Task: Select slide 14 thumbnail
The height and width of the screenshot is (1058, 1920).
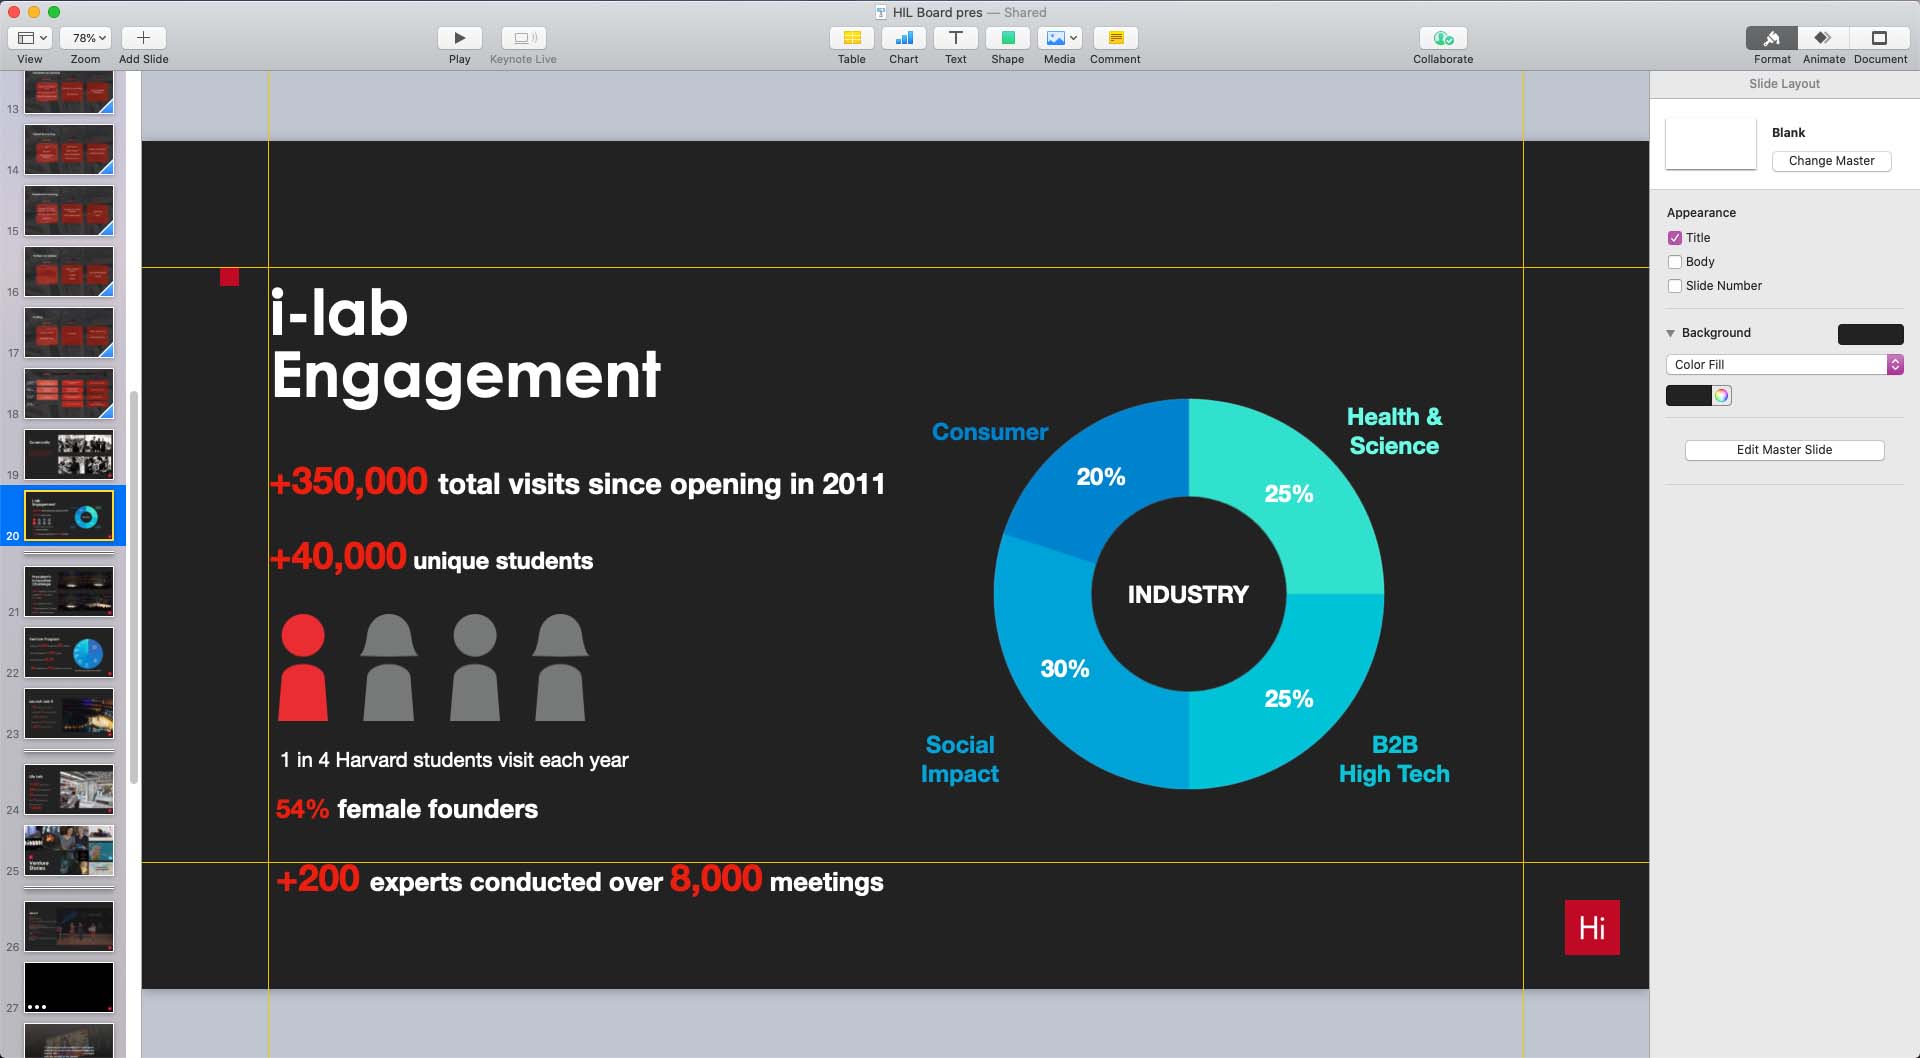Action: (x=69, y=149)
